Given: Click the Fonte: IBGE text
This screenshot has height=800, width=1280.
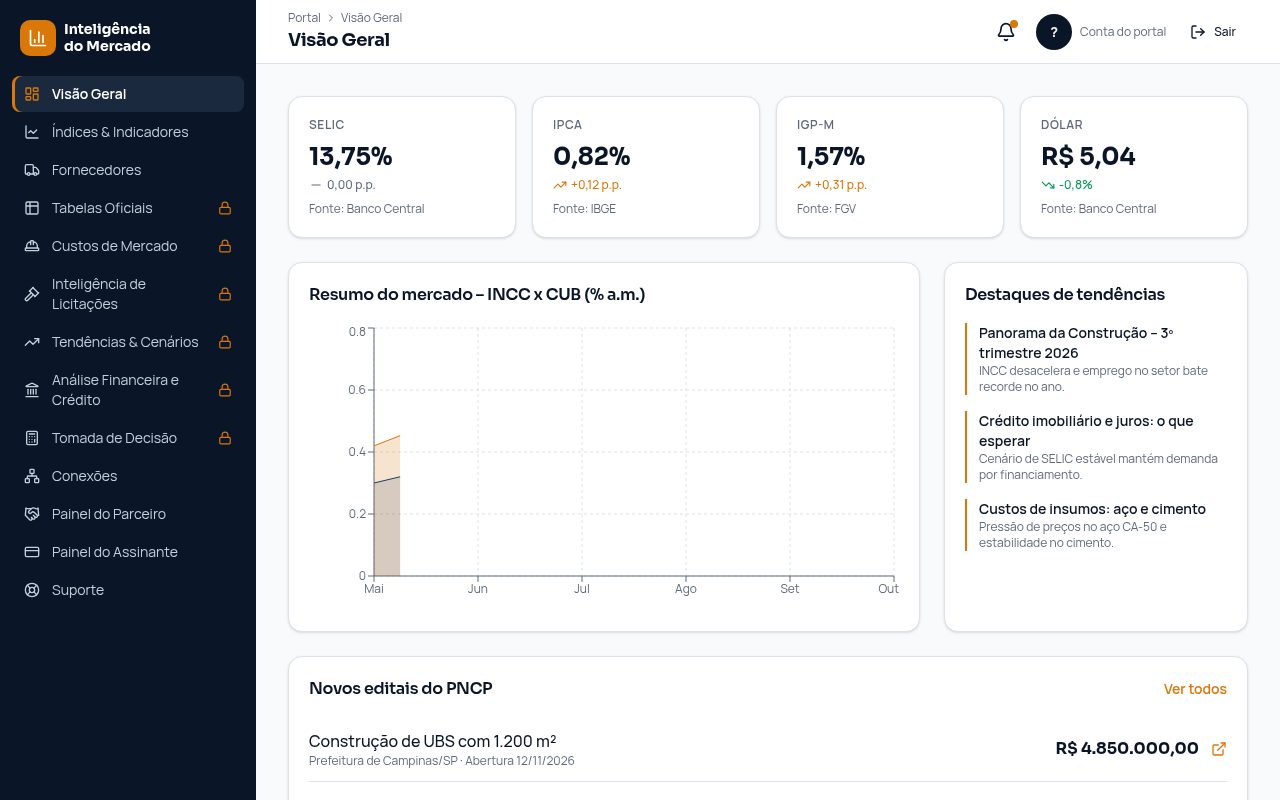Looking at the screenshot, I should click(x=584, y=209).
